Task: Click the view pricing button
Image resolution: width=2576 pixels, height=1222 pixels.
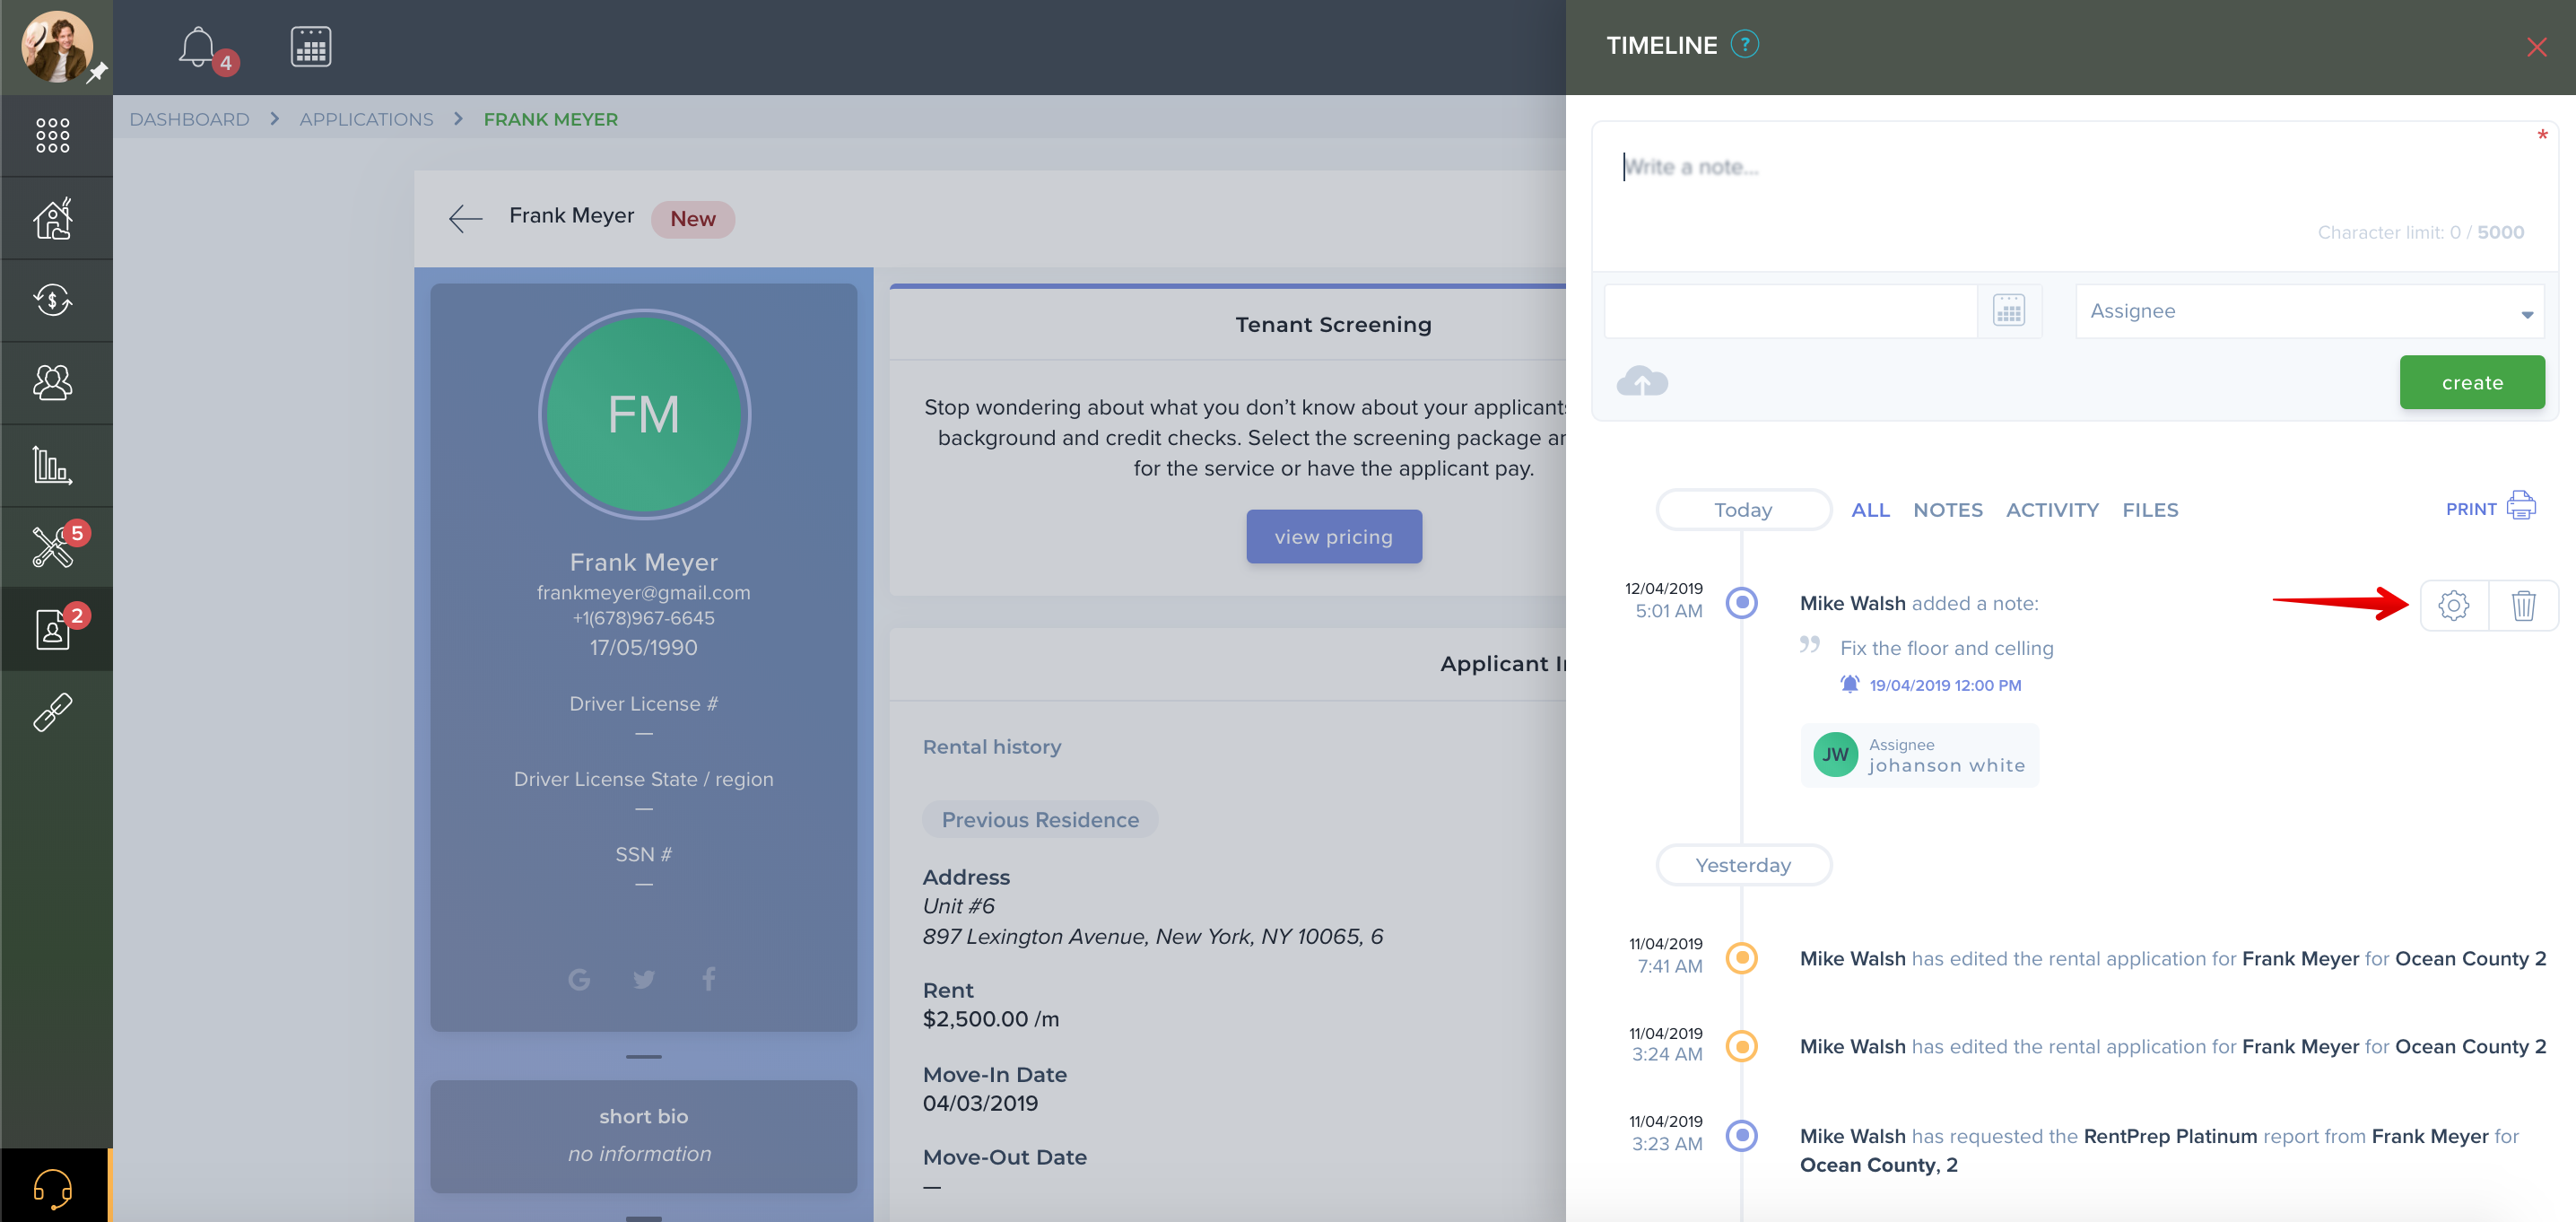Action: coord(1333,537)
